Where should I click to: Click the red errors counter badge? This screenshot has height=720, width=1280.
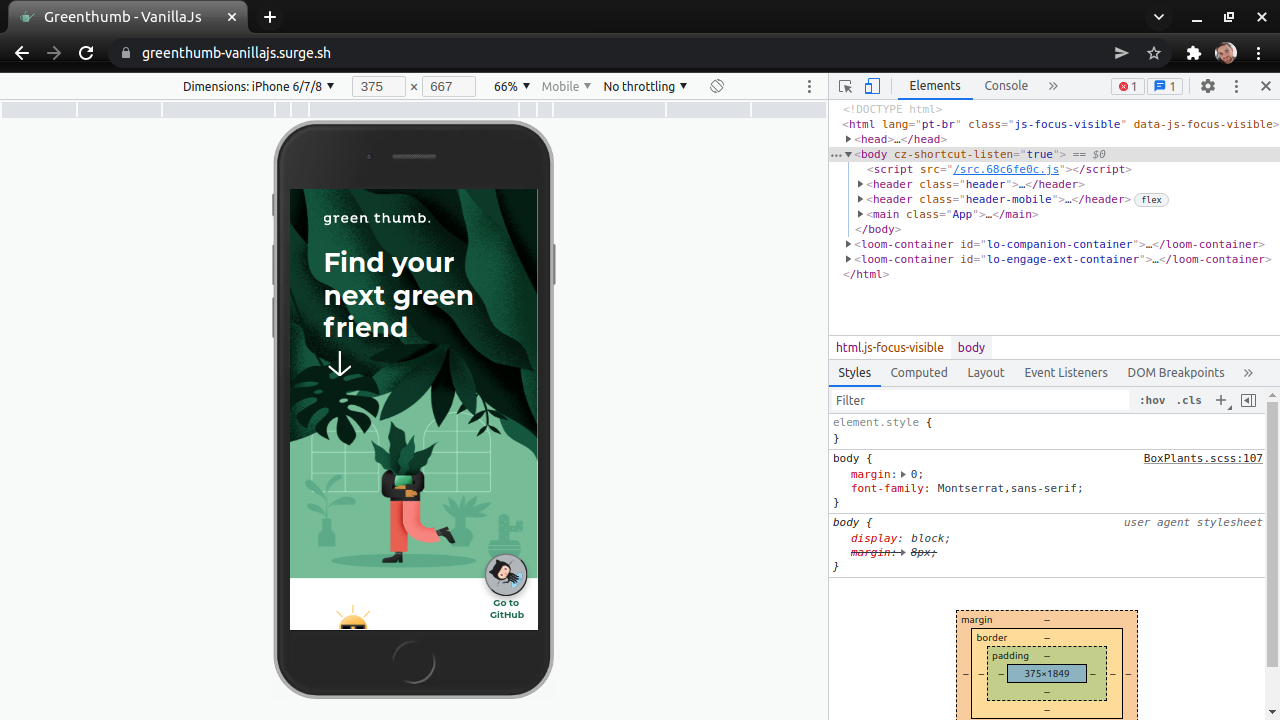pos(1128,86)
